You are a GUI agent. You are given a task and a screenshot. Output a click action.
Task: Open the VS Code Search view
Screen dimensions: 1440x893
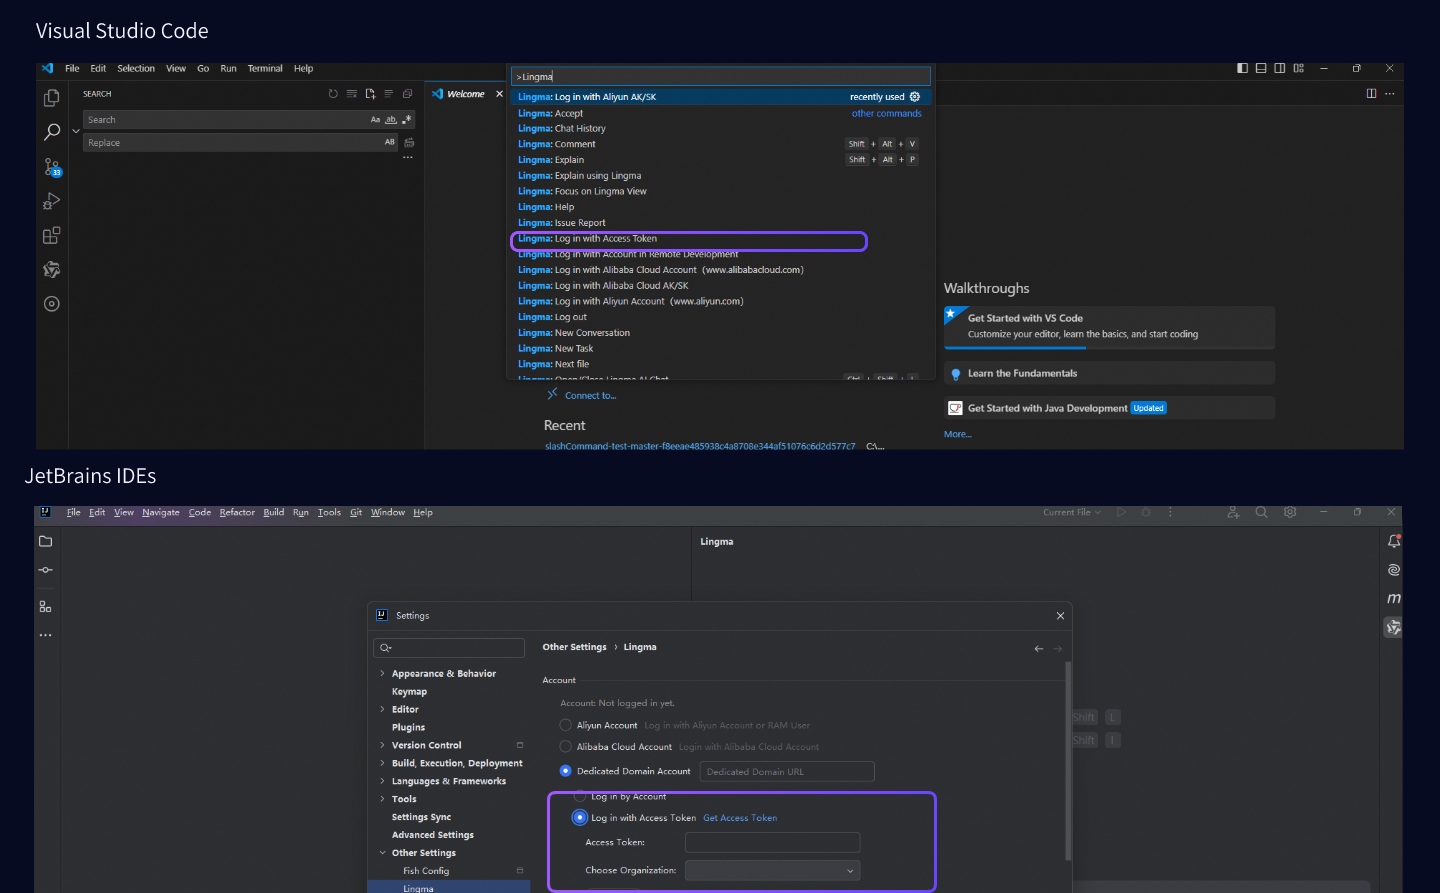(52, 132)
